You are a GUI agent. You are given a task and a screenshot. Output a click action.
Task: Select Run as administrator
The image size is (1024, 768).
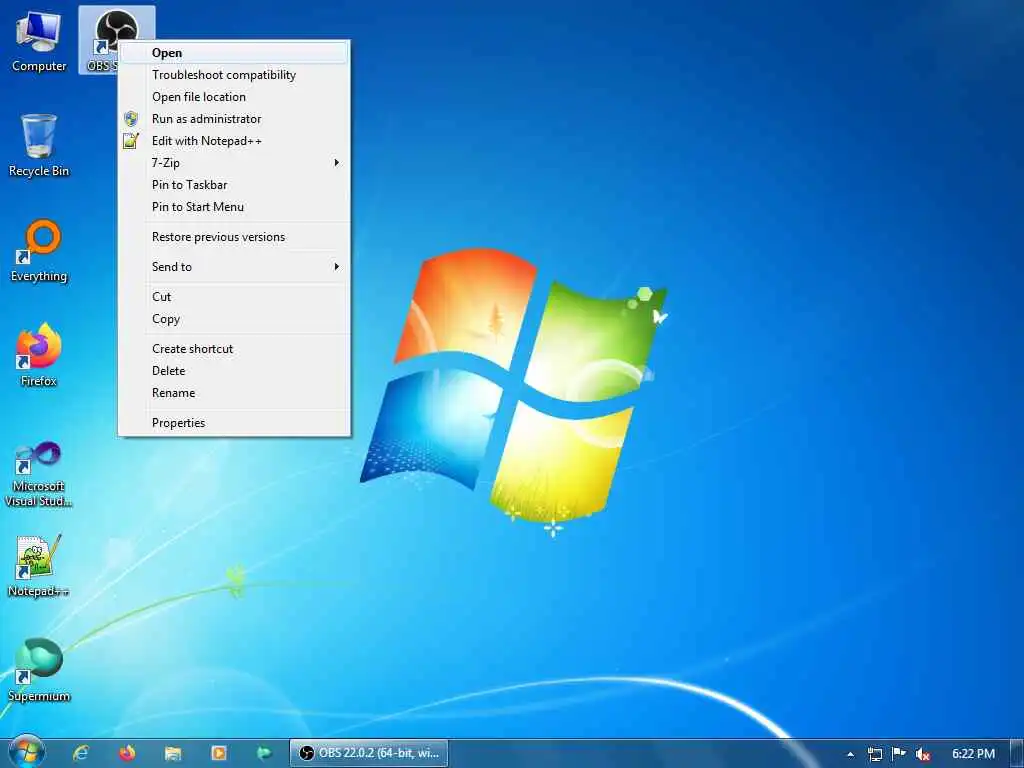234,119
